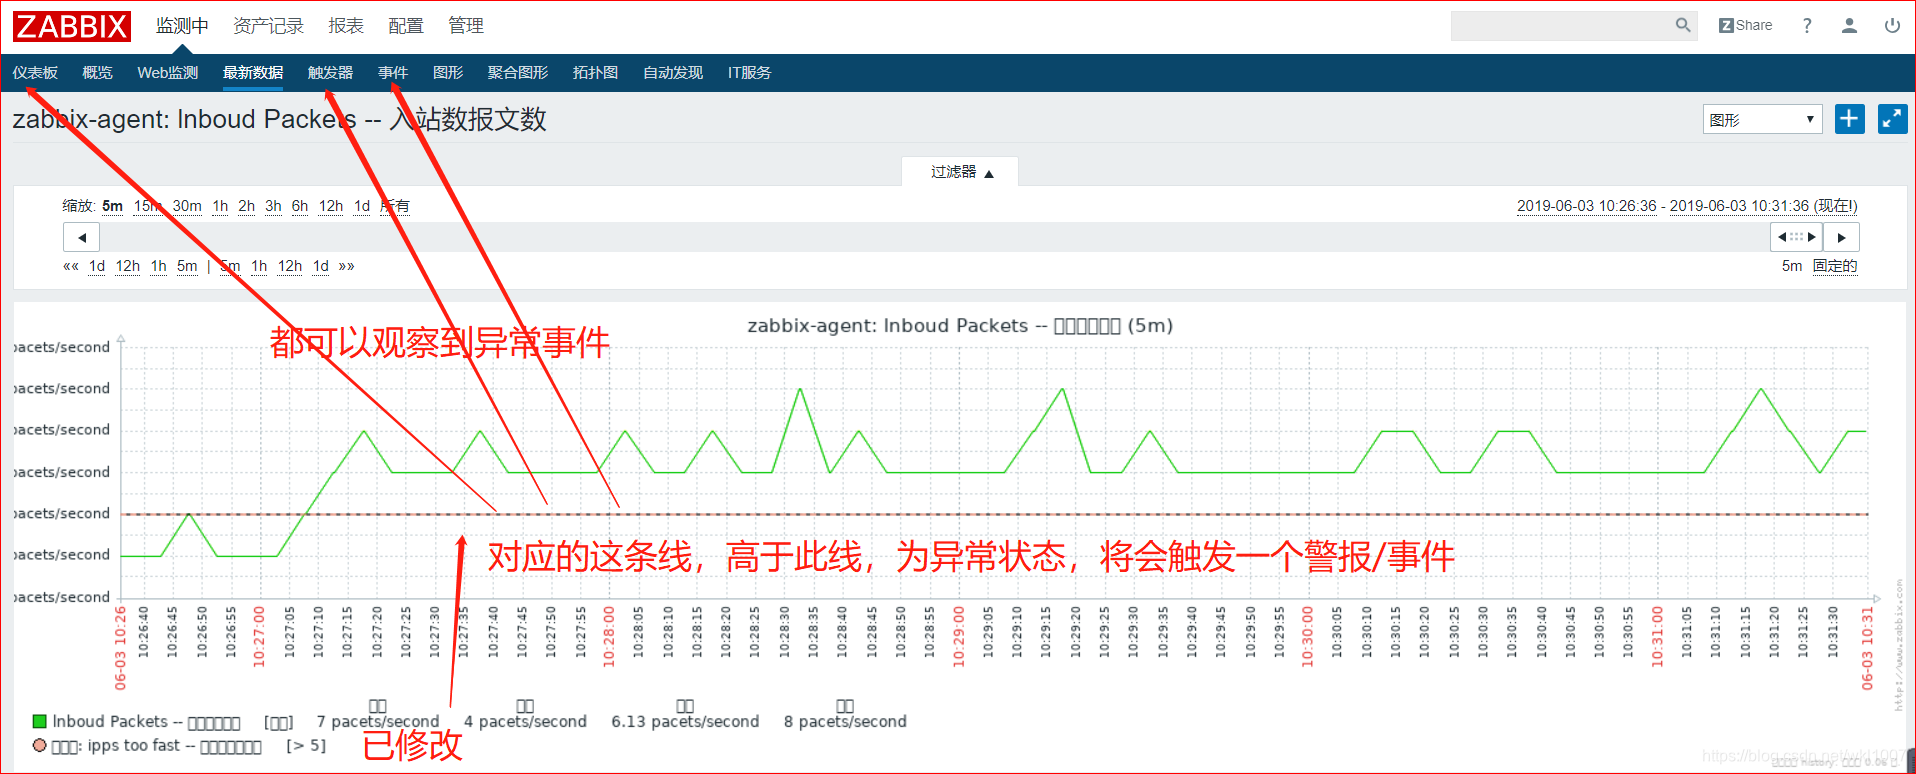Open the 配置 main menu

[406, 26]
